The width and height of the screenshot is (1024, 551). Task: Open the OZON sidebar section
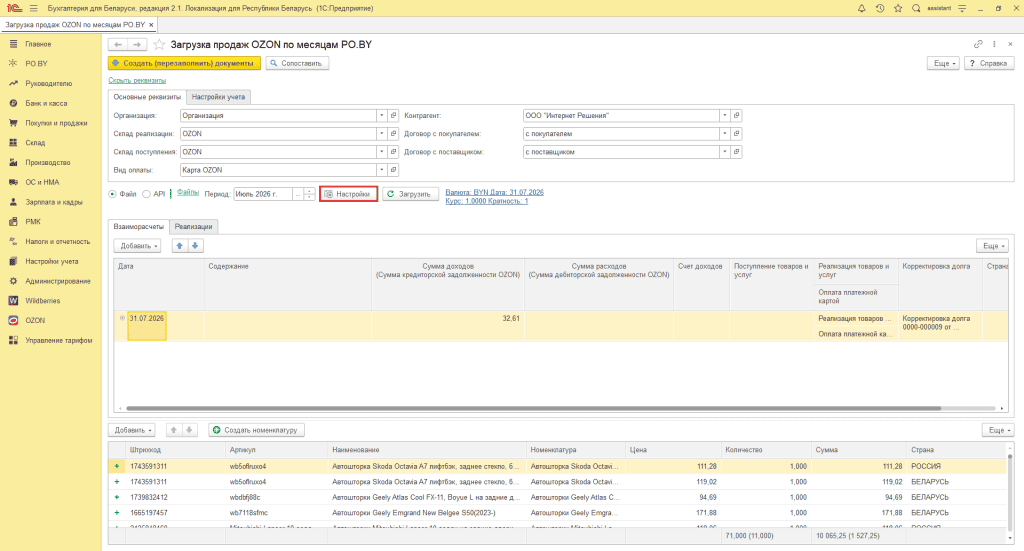point(35,321)
